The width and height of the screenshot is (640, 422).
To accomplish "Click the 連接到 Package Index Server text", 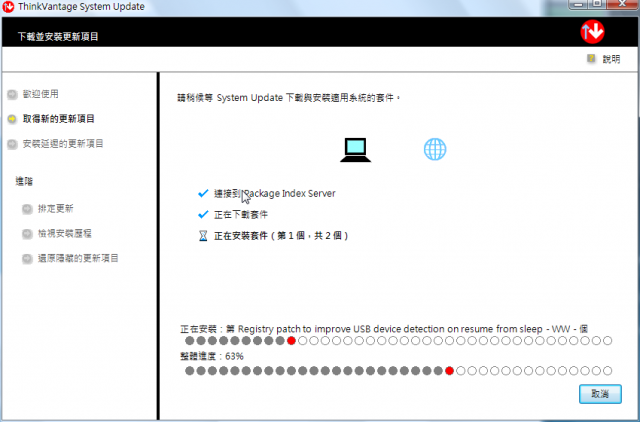I will point(275,193).
